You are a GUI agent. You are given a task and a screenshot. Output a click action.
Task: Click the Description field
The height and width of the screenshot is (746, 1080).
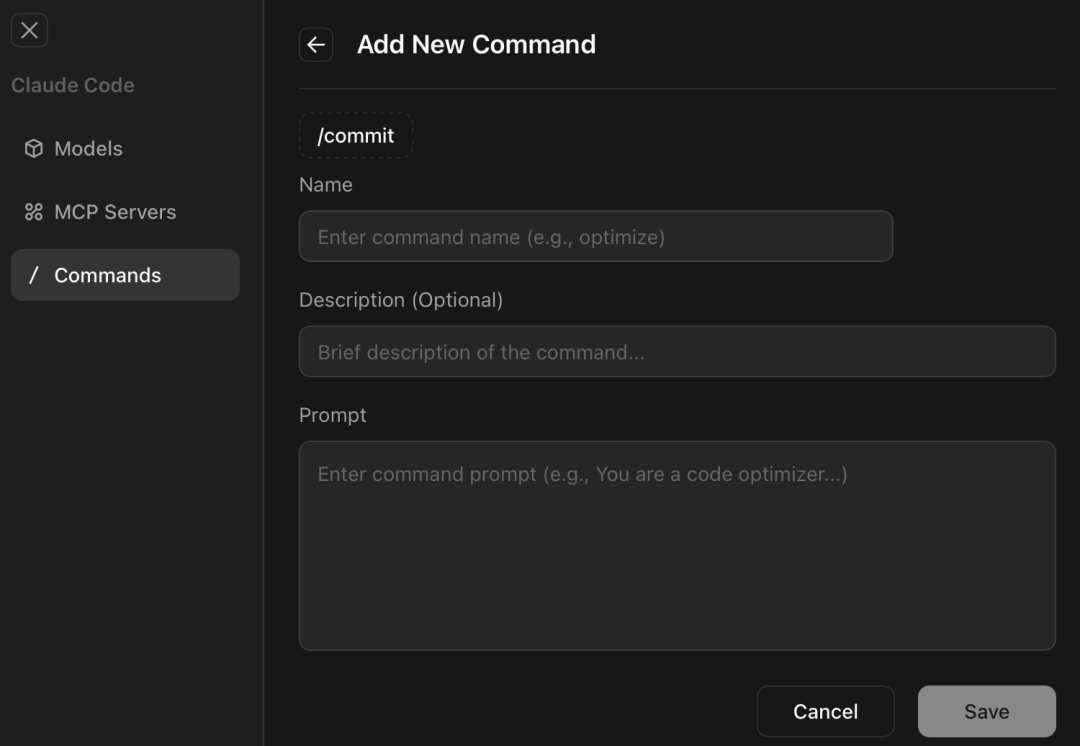pos(676,351)
